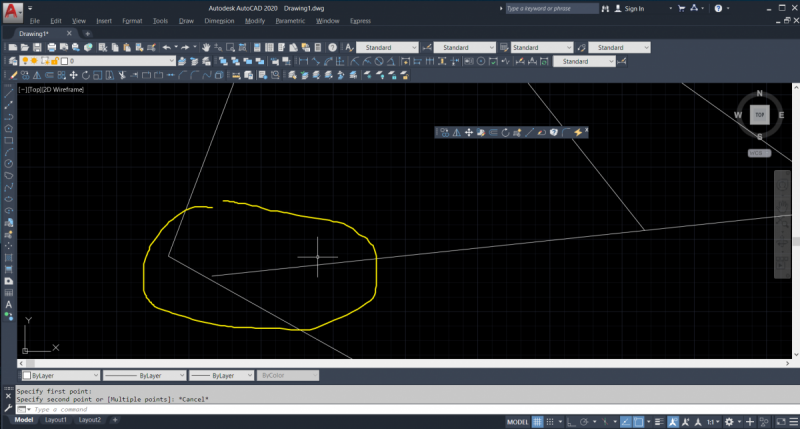This screenshot has height=429, width=800.
Task: Click the Type a command input field
Action: click(200, 409)
